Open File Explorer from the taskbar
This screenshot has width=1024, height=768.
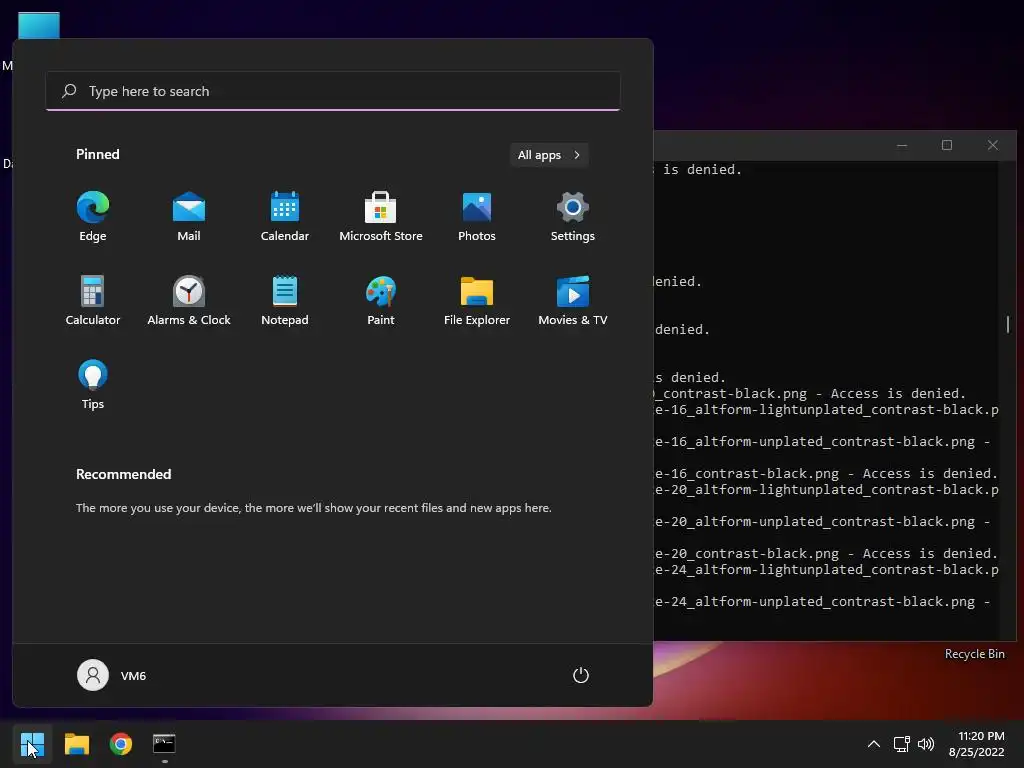coord(76,744)
